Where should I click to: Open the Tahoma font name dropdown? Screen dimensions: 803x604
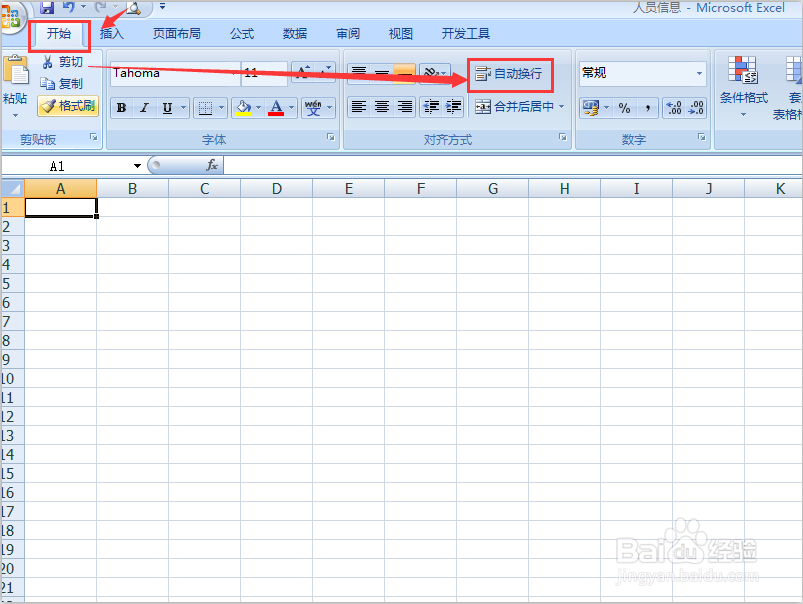coord(235,73)
